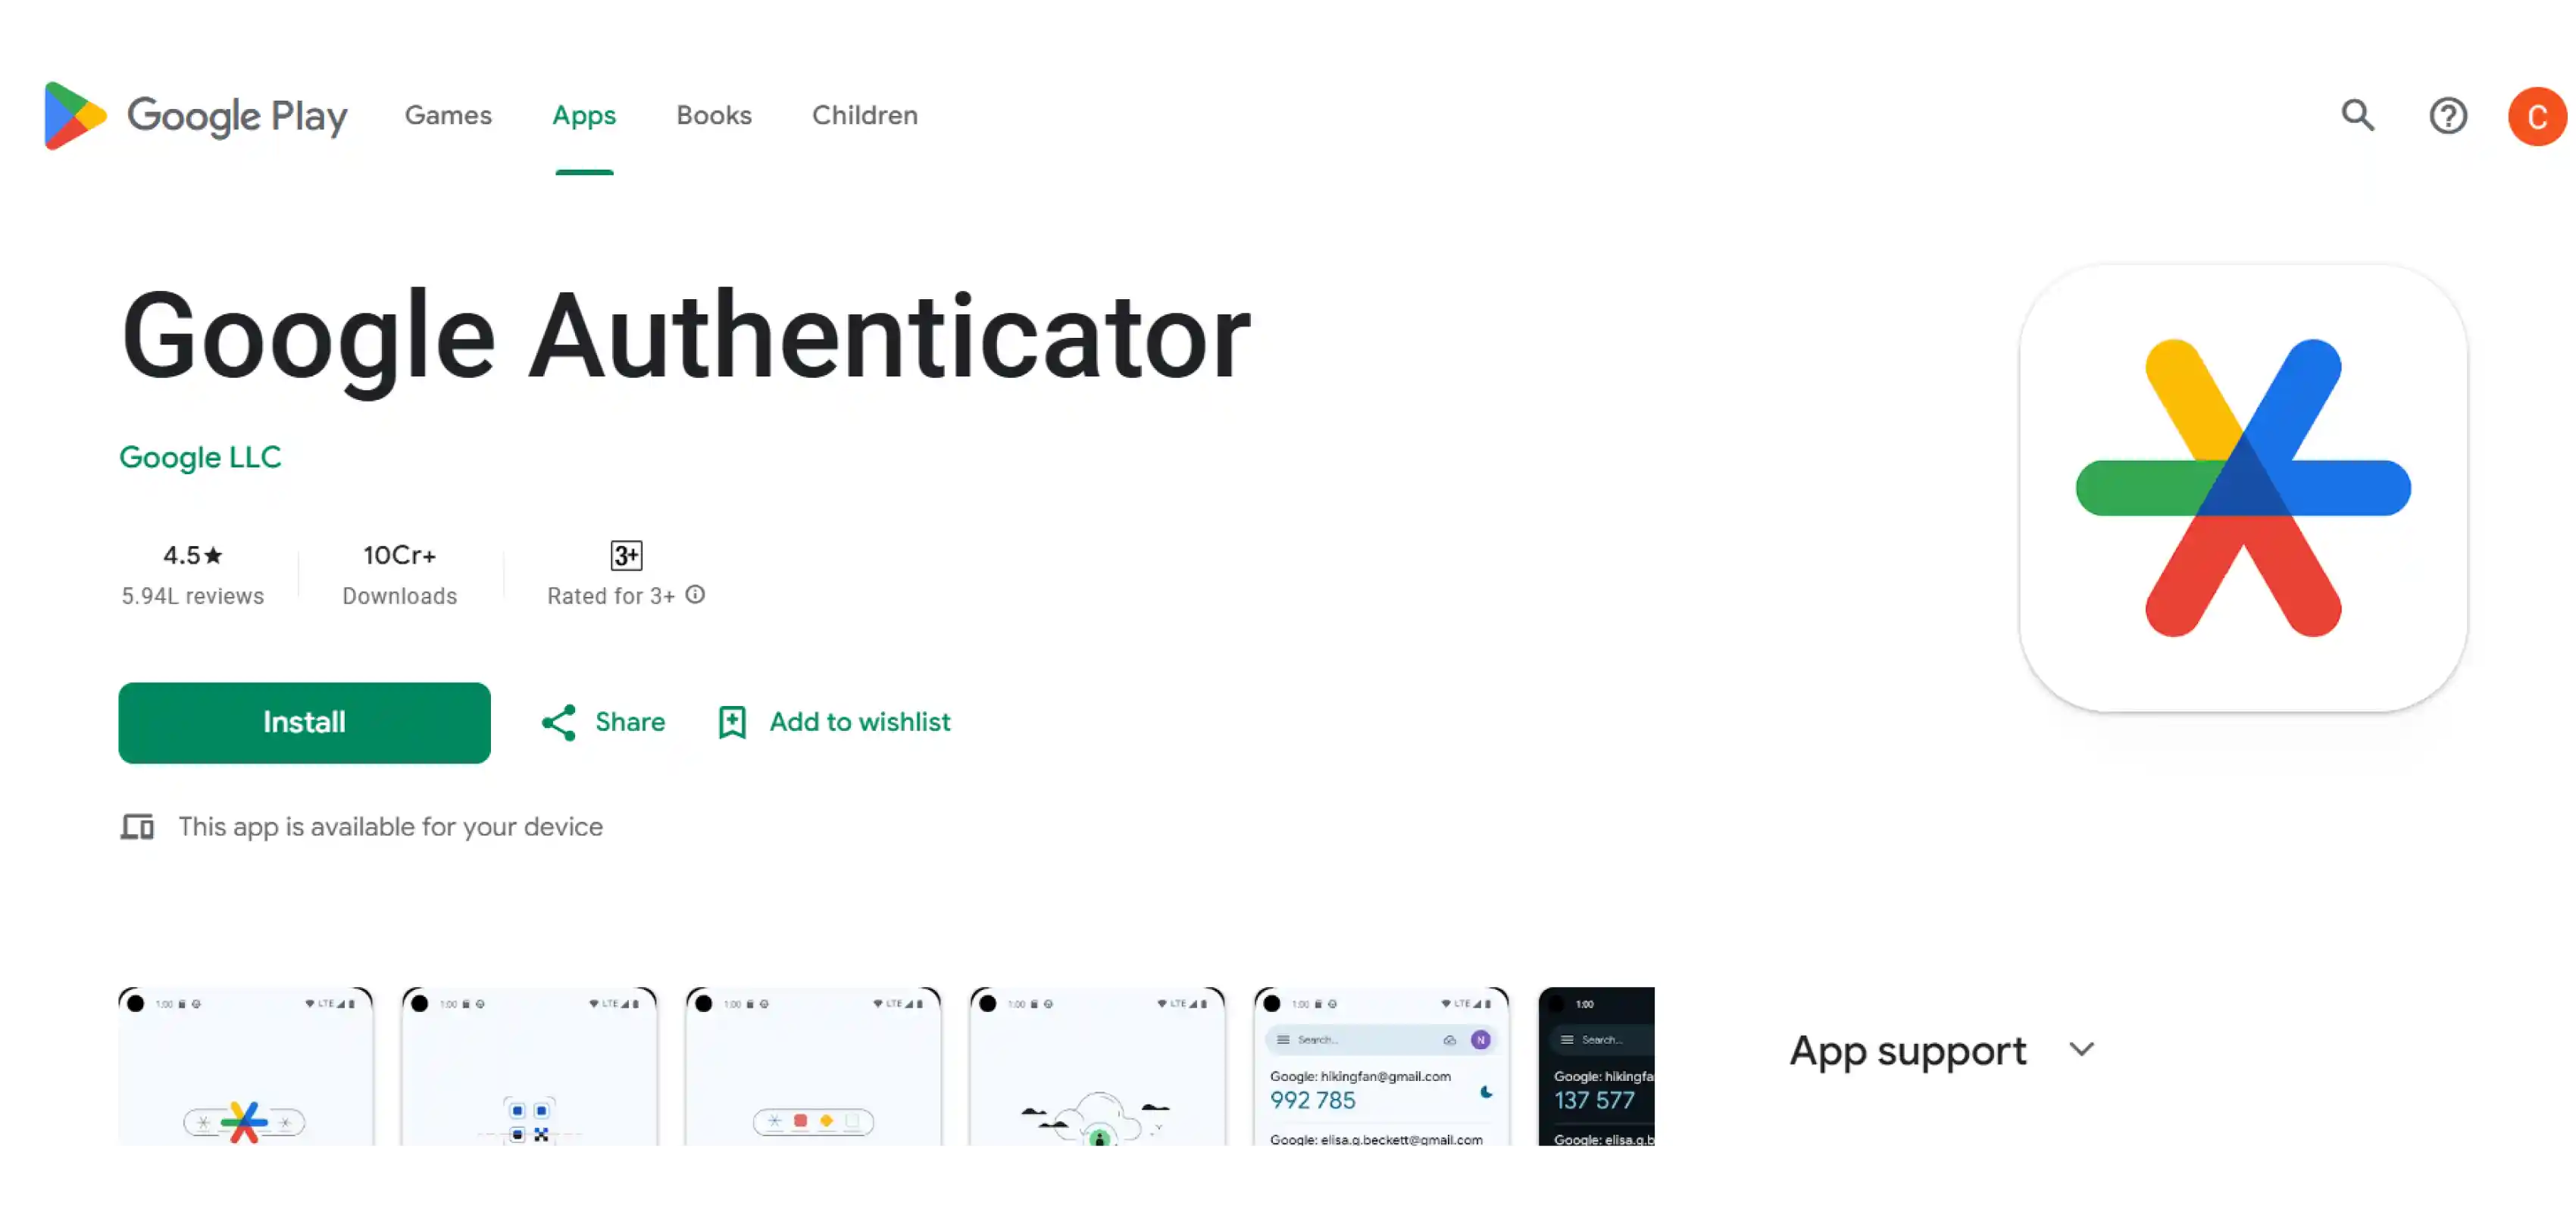Viewport: 2576px width, 1212px height.
Task: Open the screenshot showing code 992 785
Action: tap(1381, 1066)
